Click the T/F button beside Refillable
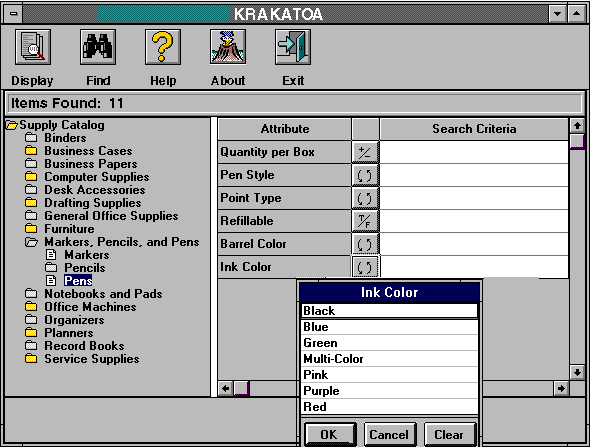 (x=365, y=221)
